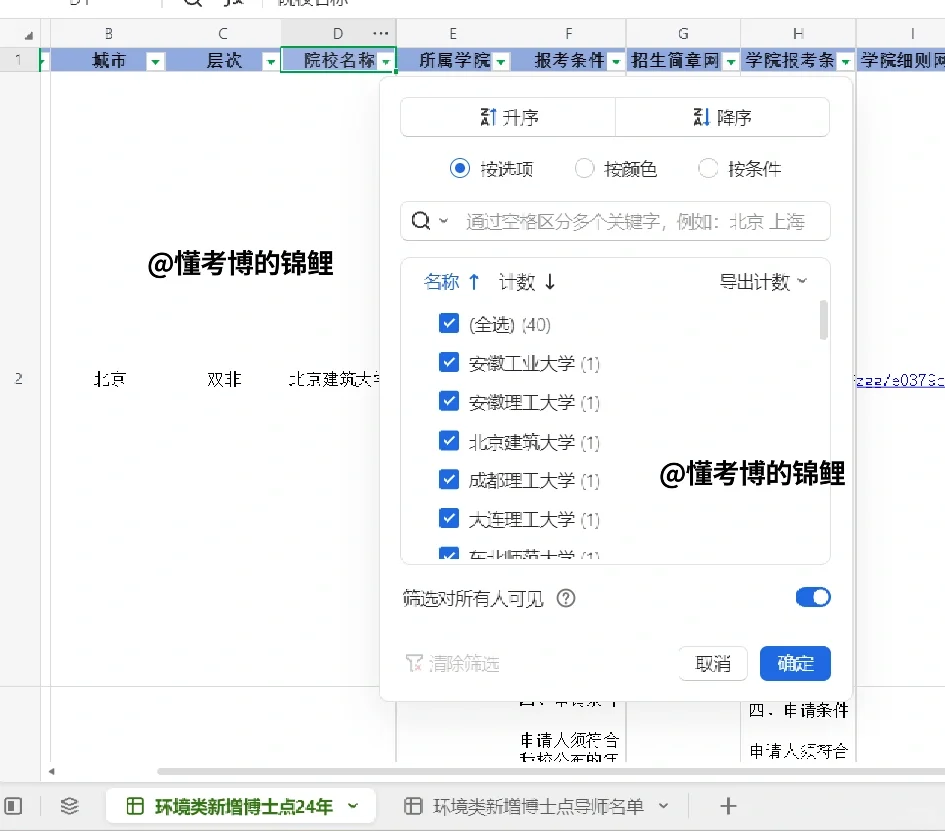Sort filter list by 计数
This screenshot has width=945, height=831.
(527, 281)
